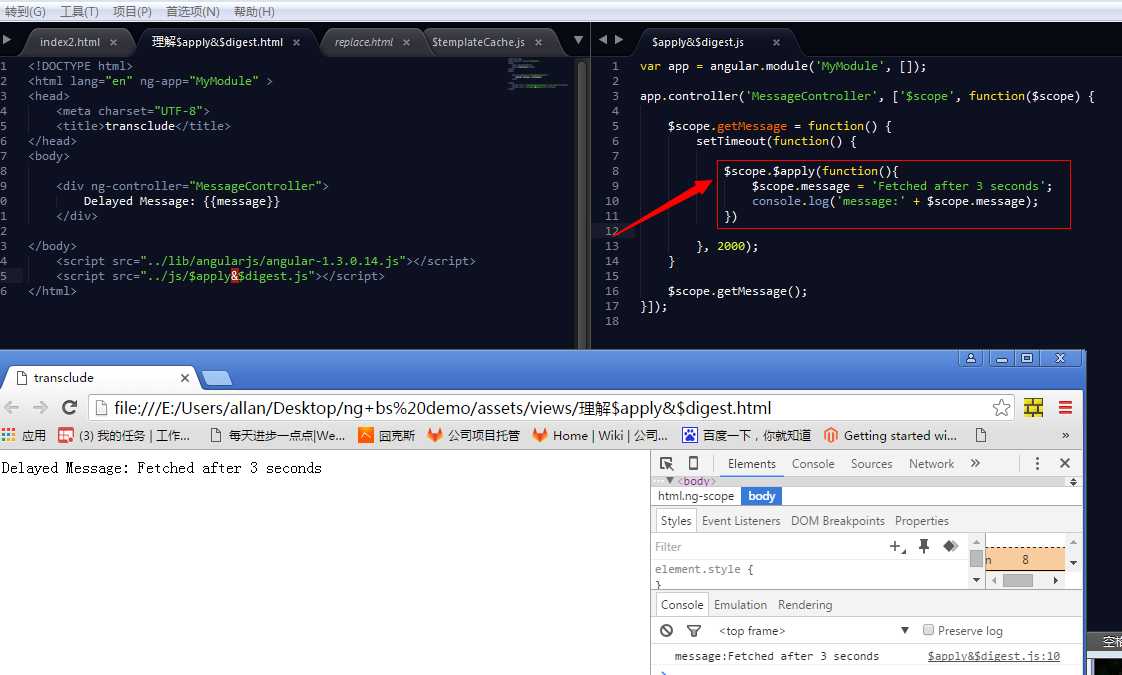
Task: Close the Chrome transclude tab
Action: coord(185,378)
